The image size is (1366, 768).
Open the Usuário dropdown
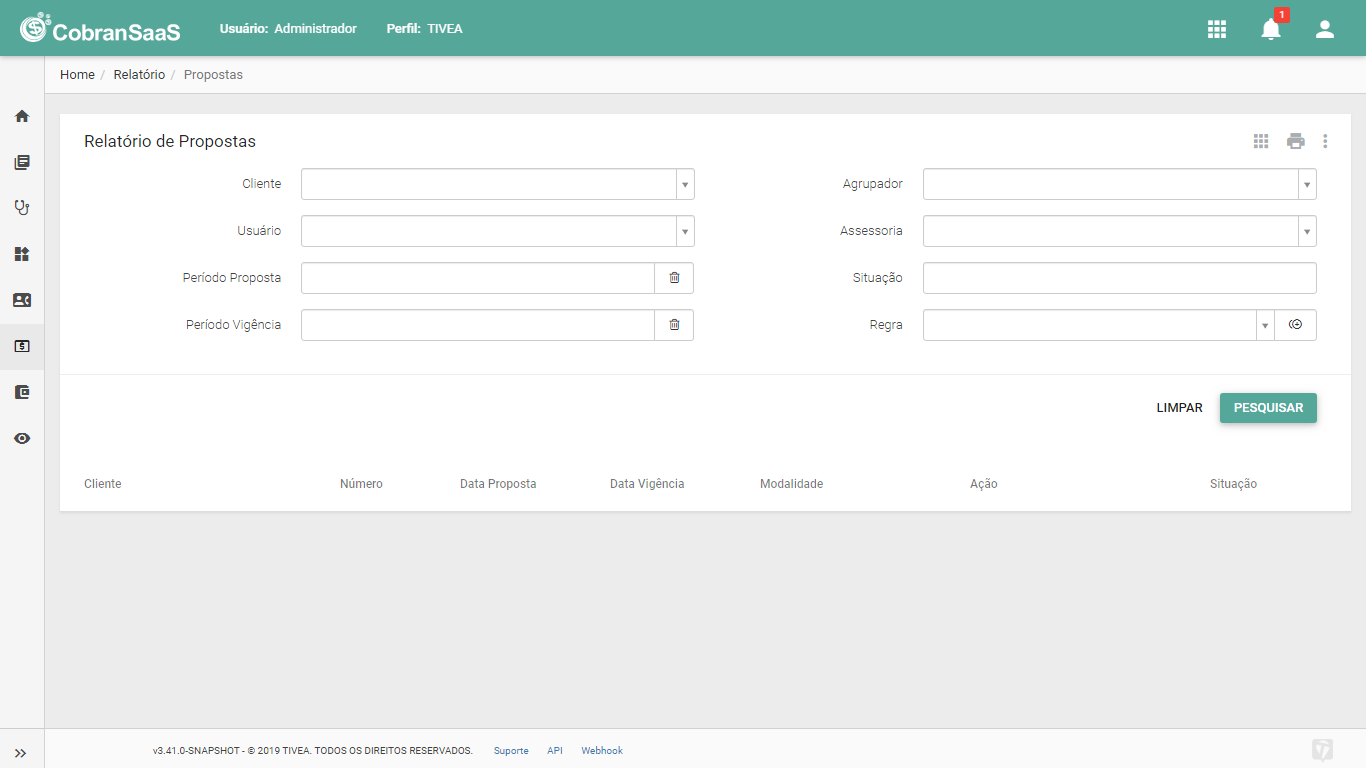(x=498, y=231)
